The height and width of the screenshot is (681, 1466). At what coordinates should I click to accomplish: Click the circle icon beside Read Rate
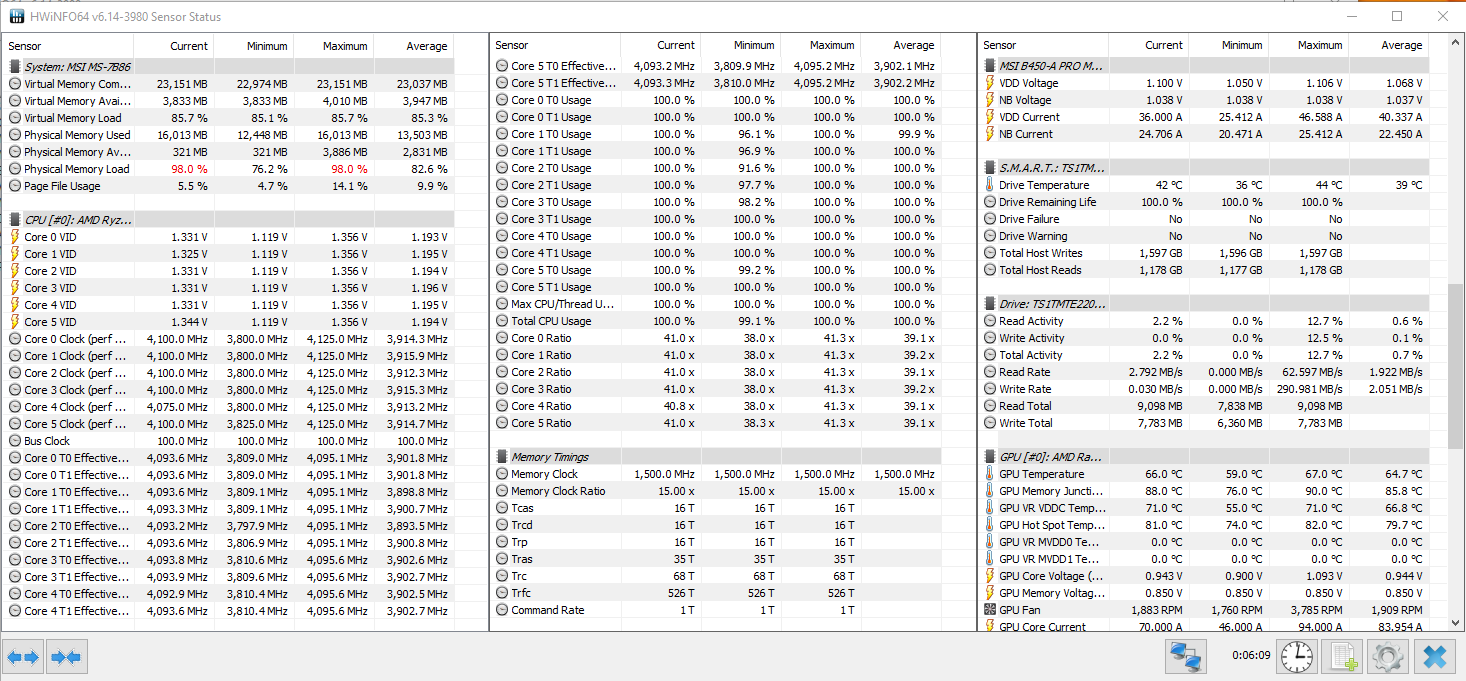tap(990, 372)
